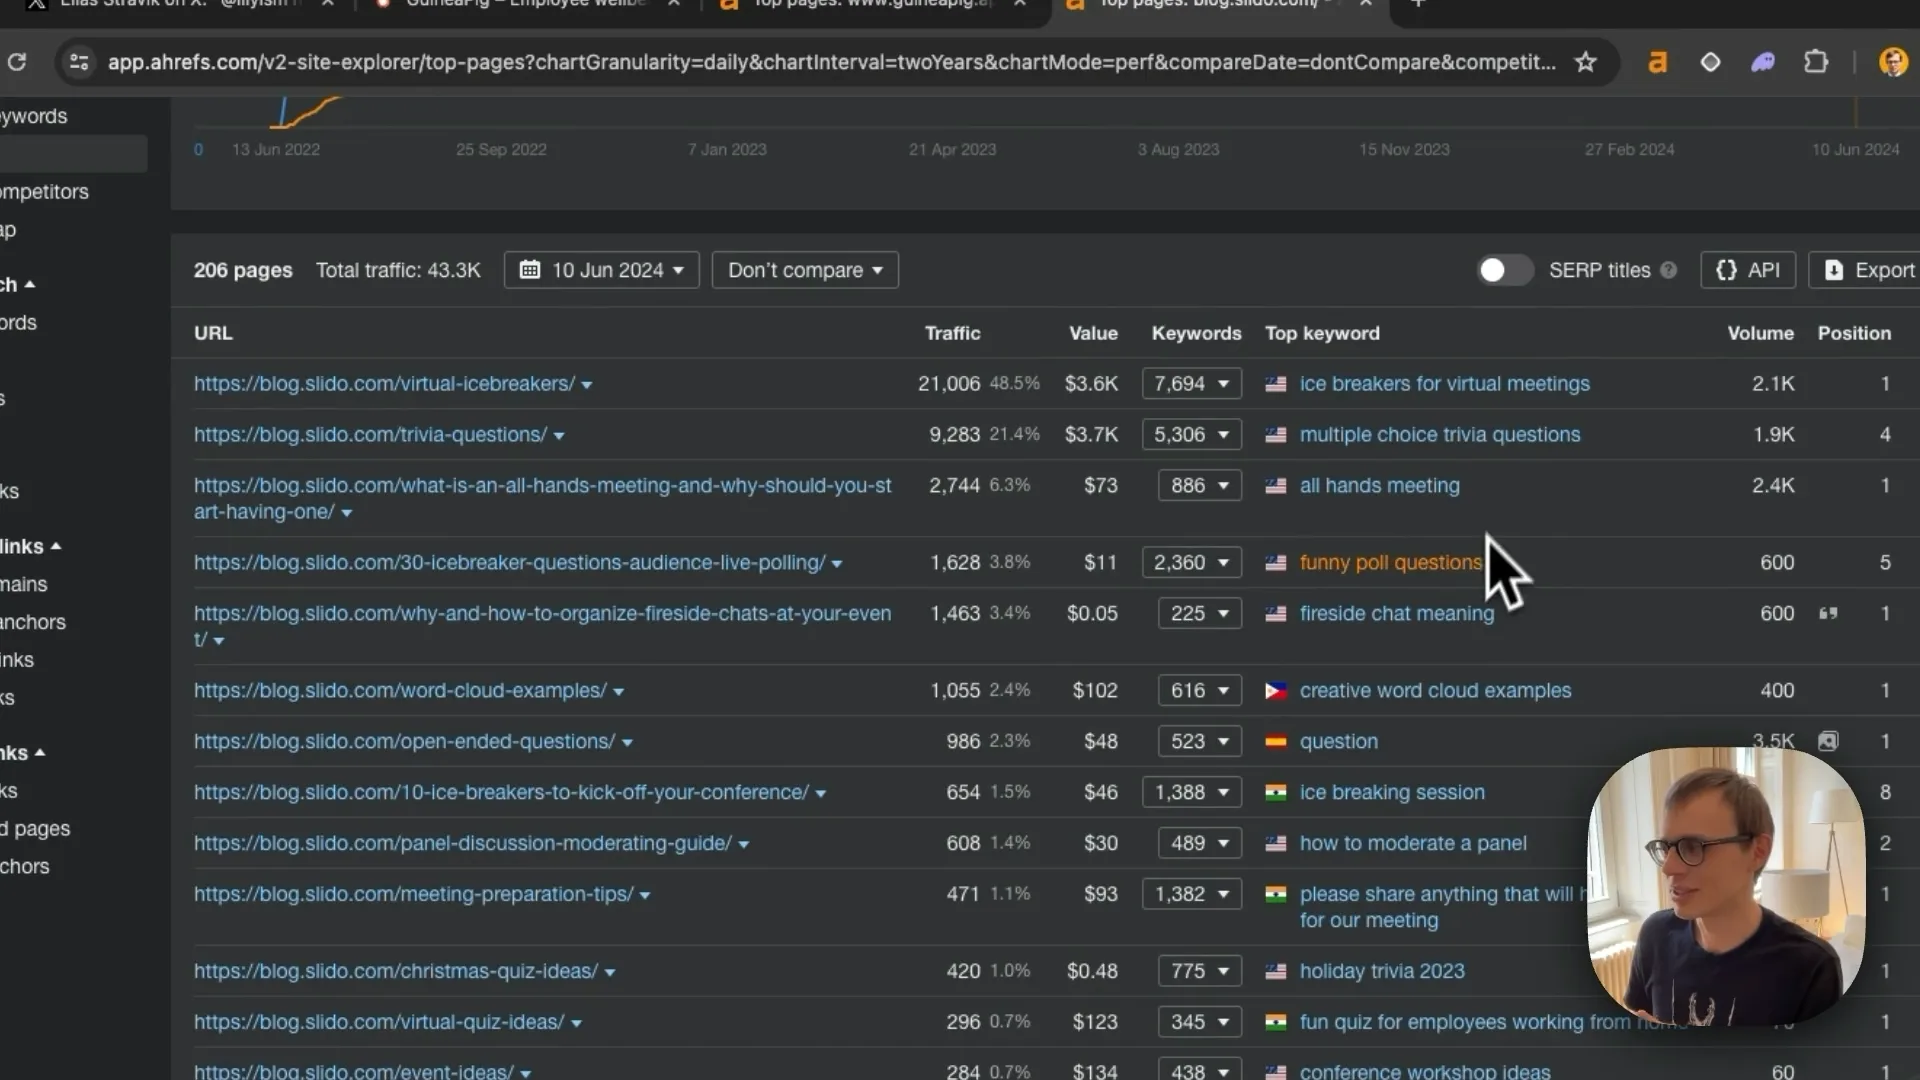1920x1080 pixels.
Task: Sort by the Traffic column header
Action: pyautogui.click(x=952, y=333)
